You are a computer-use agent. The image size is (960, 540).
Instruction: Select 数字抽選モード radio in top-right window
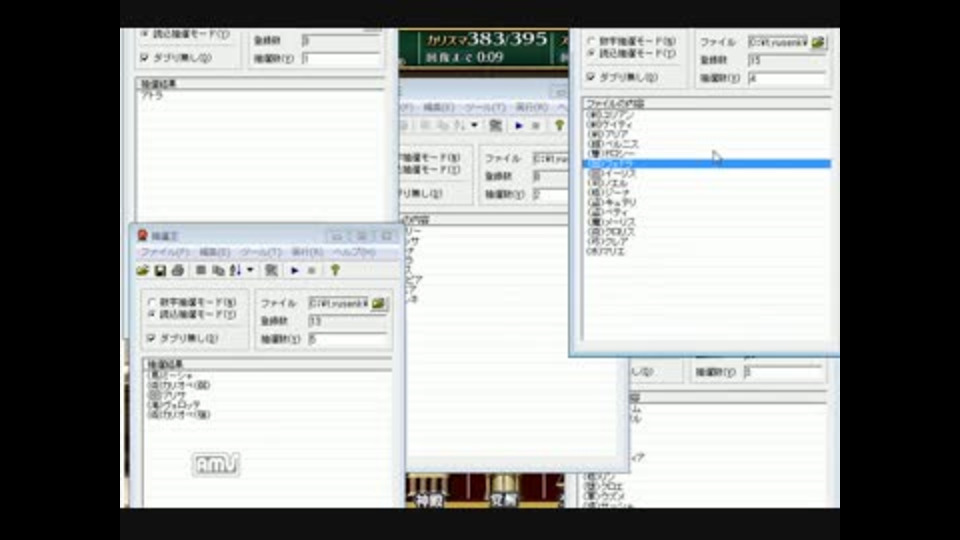(591, 42)
